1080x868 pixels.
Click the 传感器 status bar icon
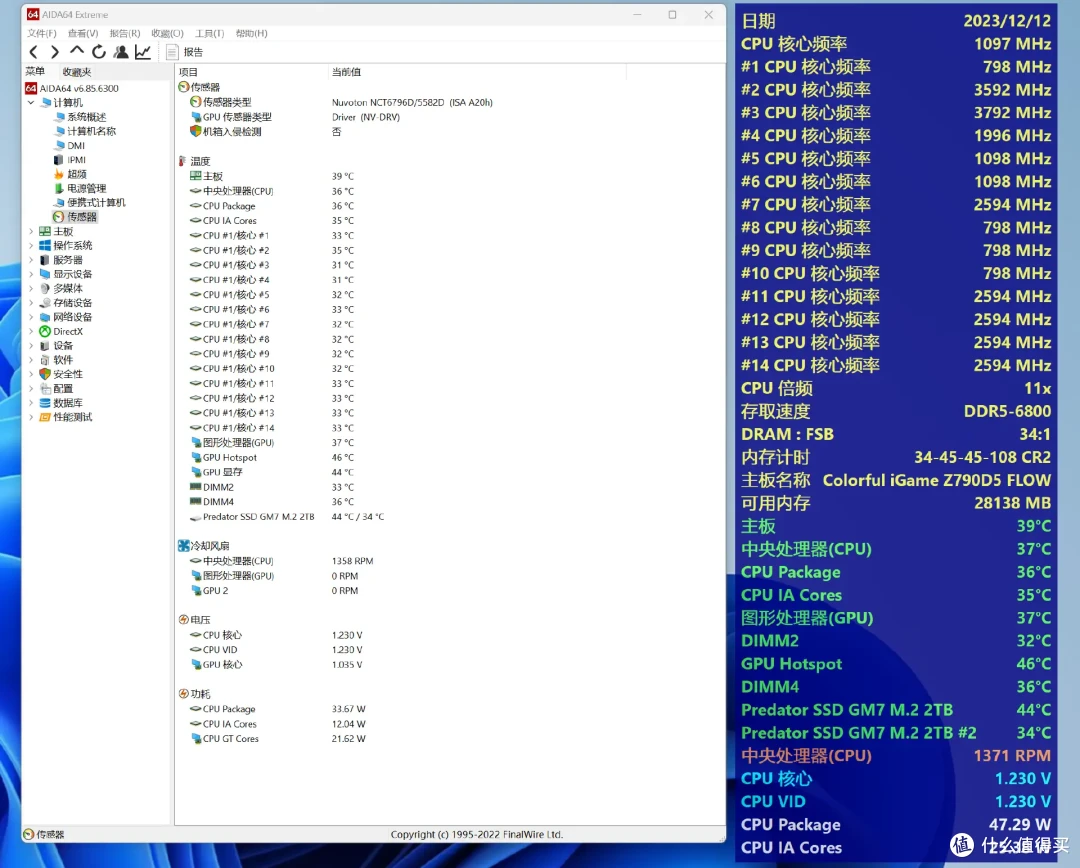[28, 834]
